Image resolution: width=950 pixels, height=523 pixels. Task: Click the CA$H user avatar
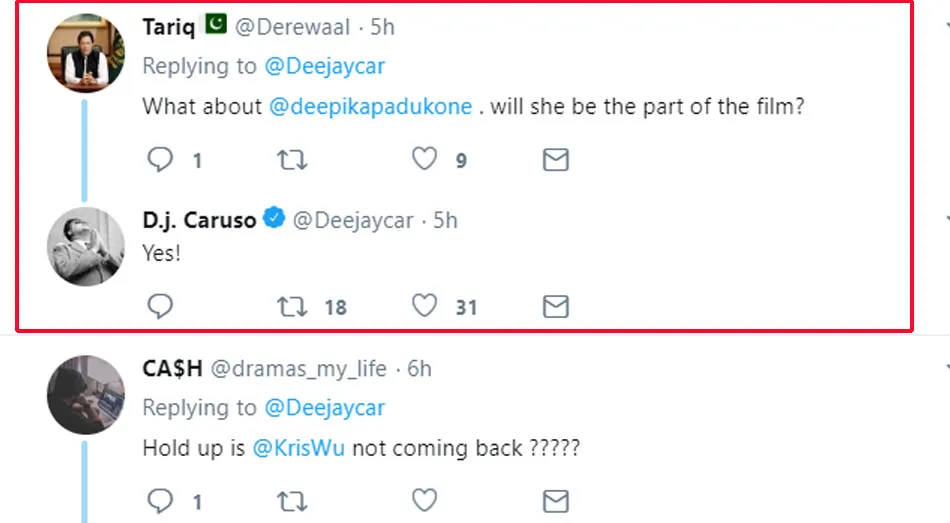(86, 395)
